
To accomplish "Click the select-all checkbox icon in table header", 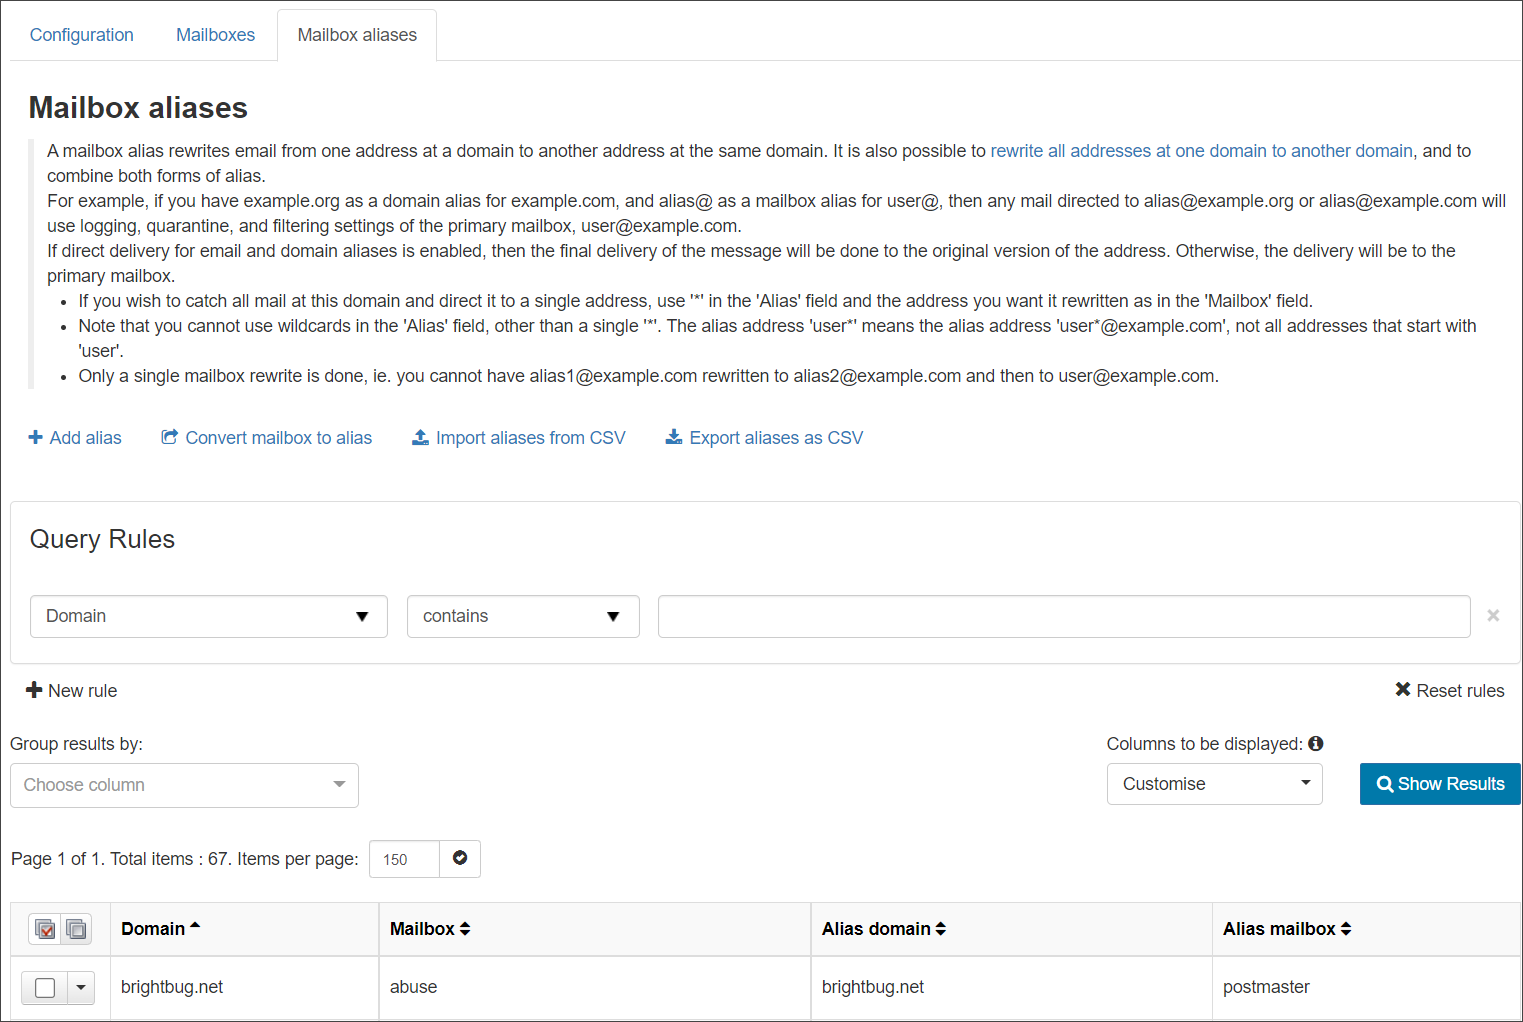I will 45,929.
